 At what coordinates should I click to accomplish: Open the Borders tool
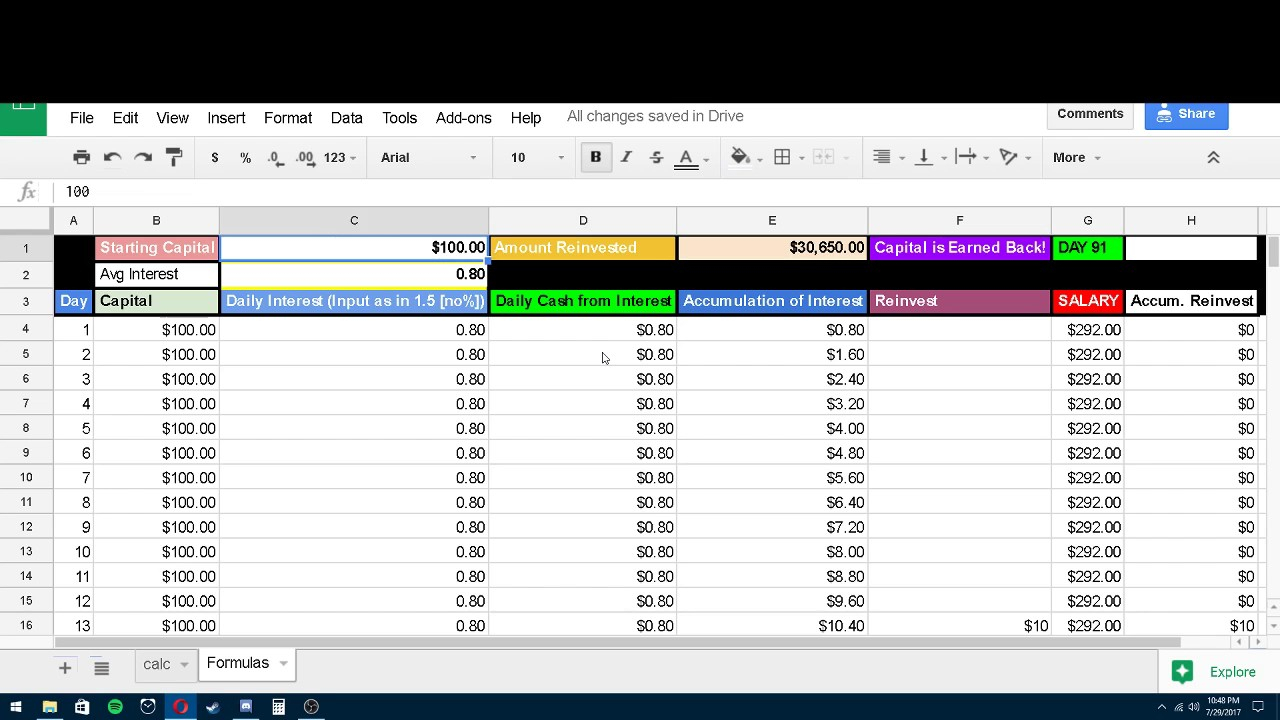tap(782, 157)
